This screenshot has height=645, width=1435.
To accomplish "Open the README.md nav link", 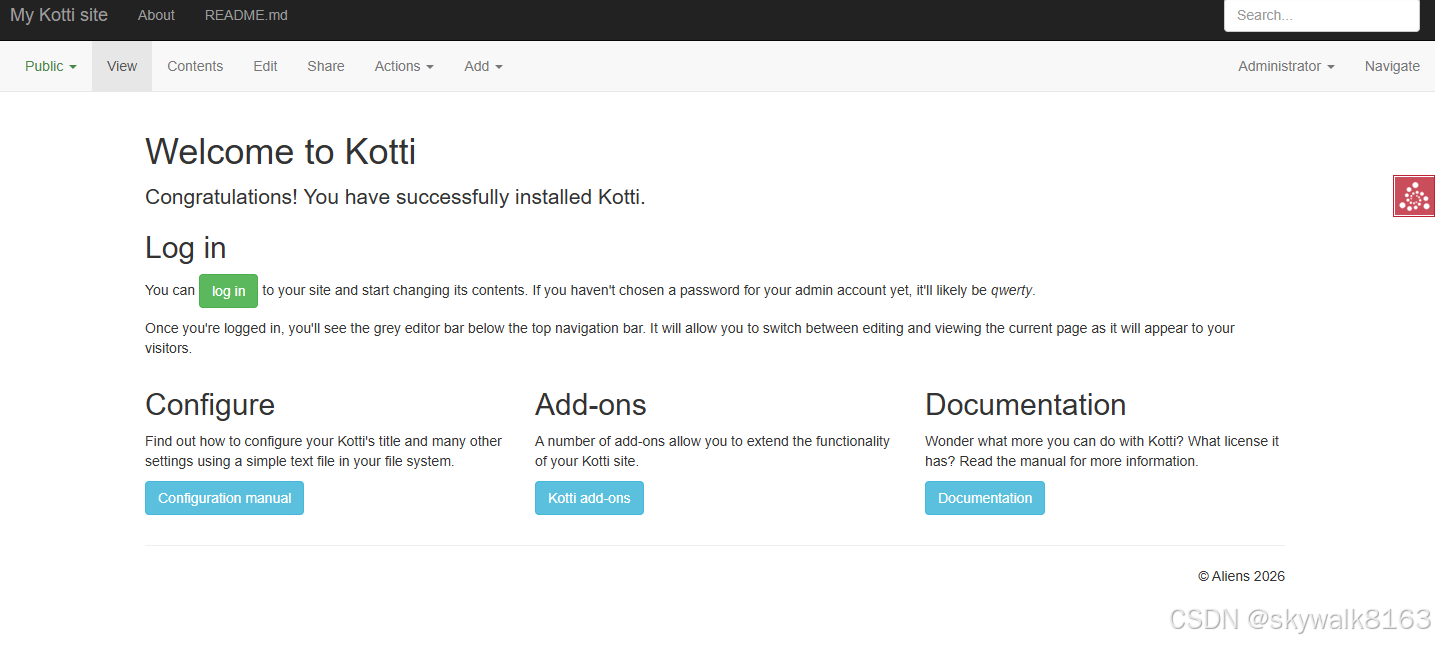I will [x=246, y=15].
